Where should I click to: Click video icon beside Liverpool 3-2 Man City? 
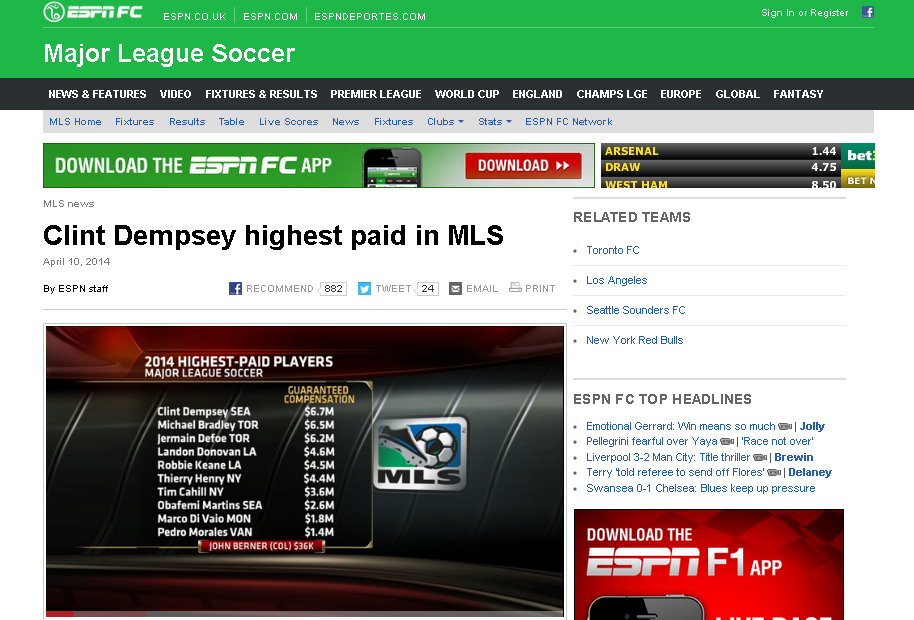pyautogui.click(x=761, y=457)
